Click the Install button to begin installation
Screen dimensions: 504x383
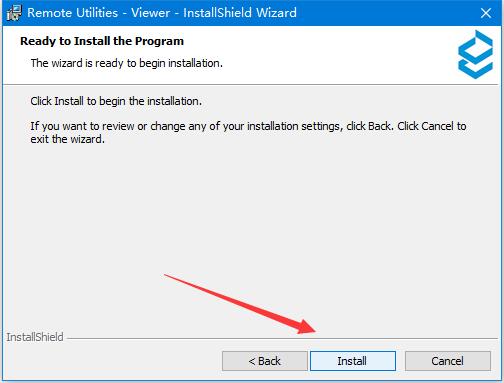[x=353, y=361]
